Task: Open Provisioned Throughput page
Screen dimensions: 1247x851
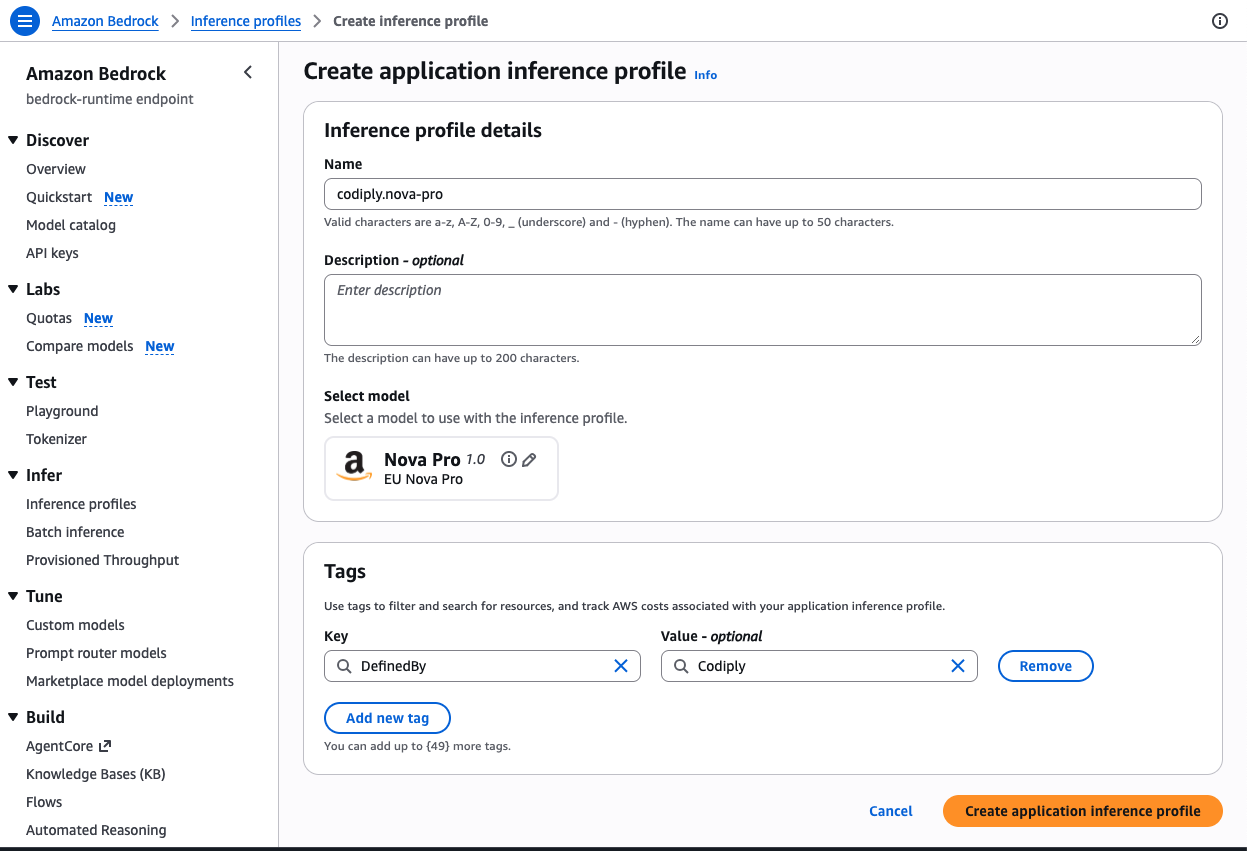Action: coord(103,560)
